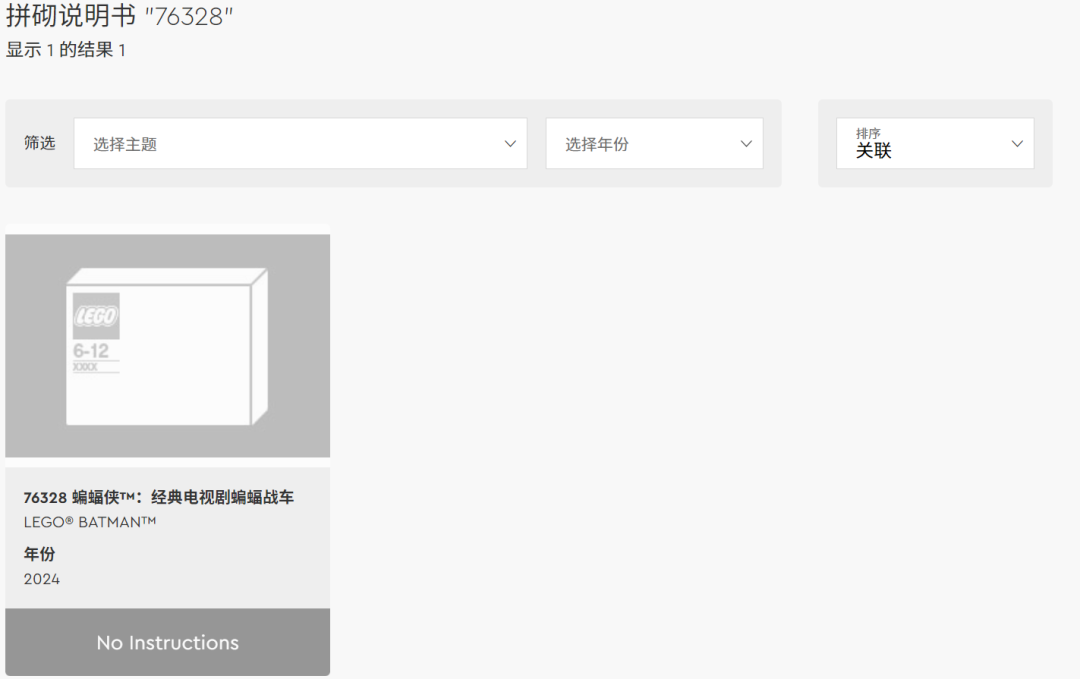Select the 76328 蝙蝠侠 product title

pyautogui.click(x=158, y=497)
